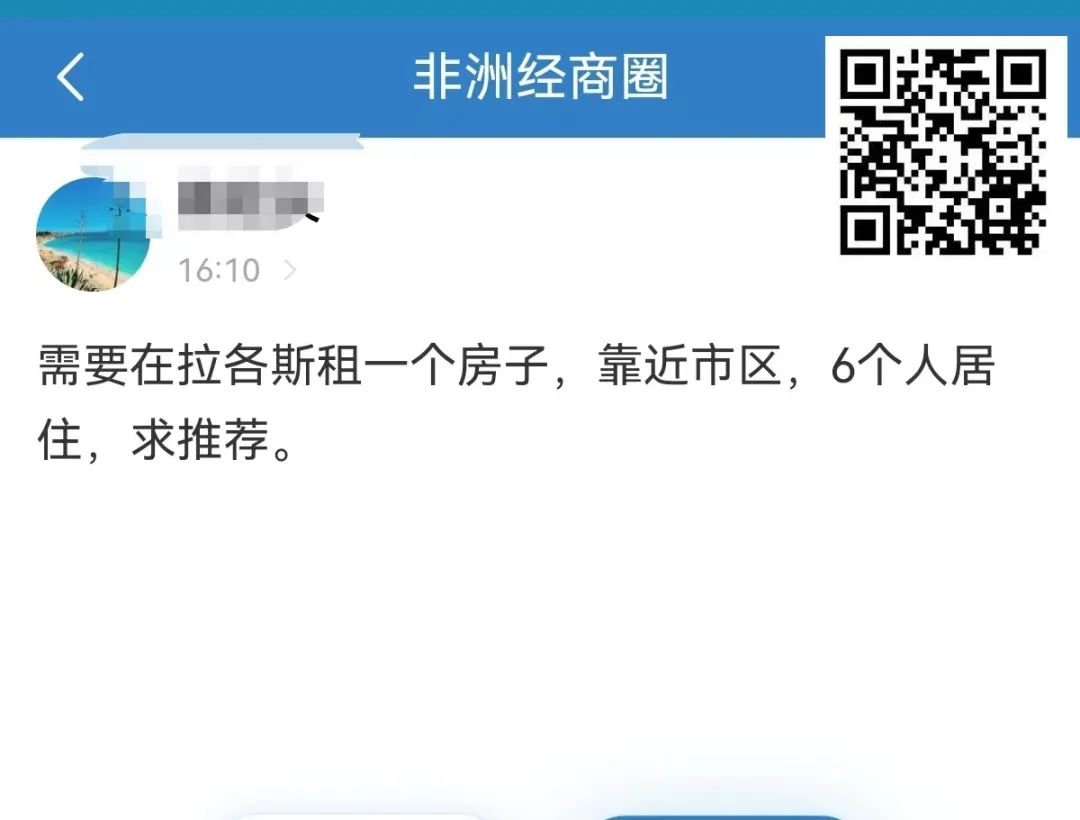This screenshot has width=1080, height=820.
Task: Select the 非洲经商圈 page title
Action: tap(541, 76)
